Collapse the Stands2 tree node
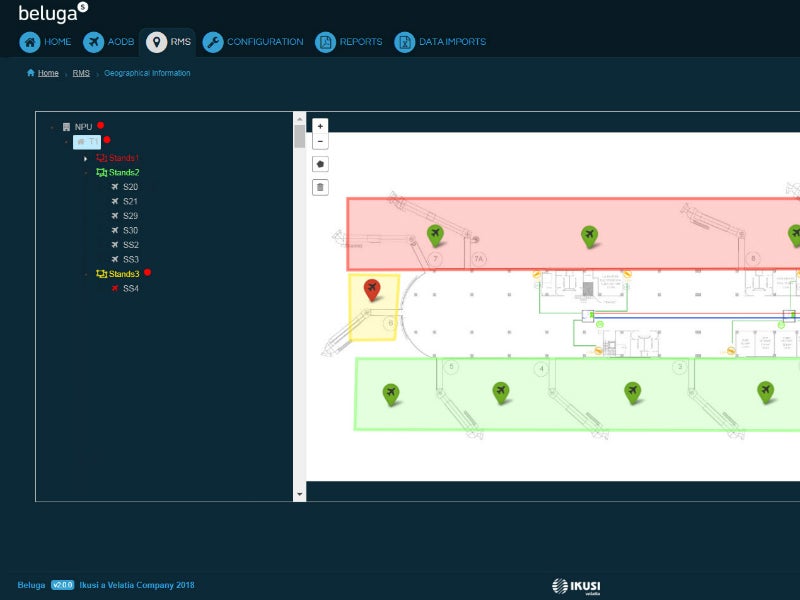The image size is (800, 600). (86, 173)
